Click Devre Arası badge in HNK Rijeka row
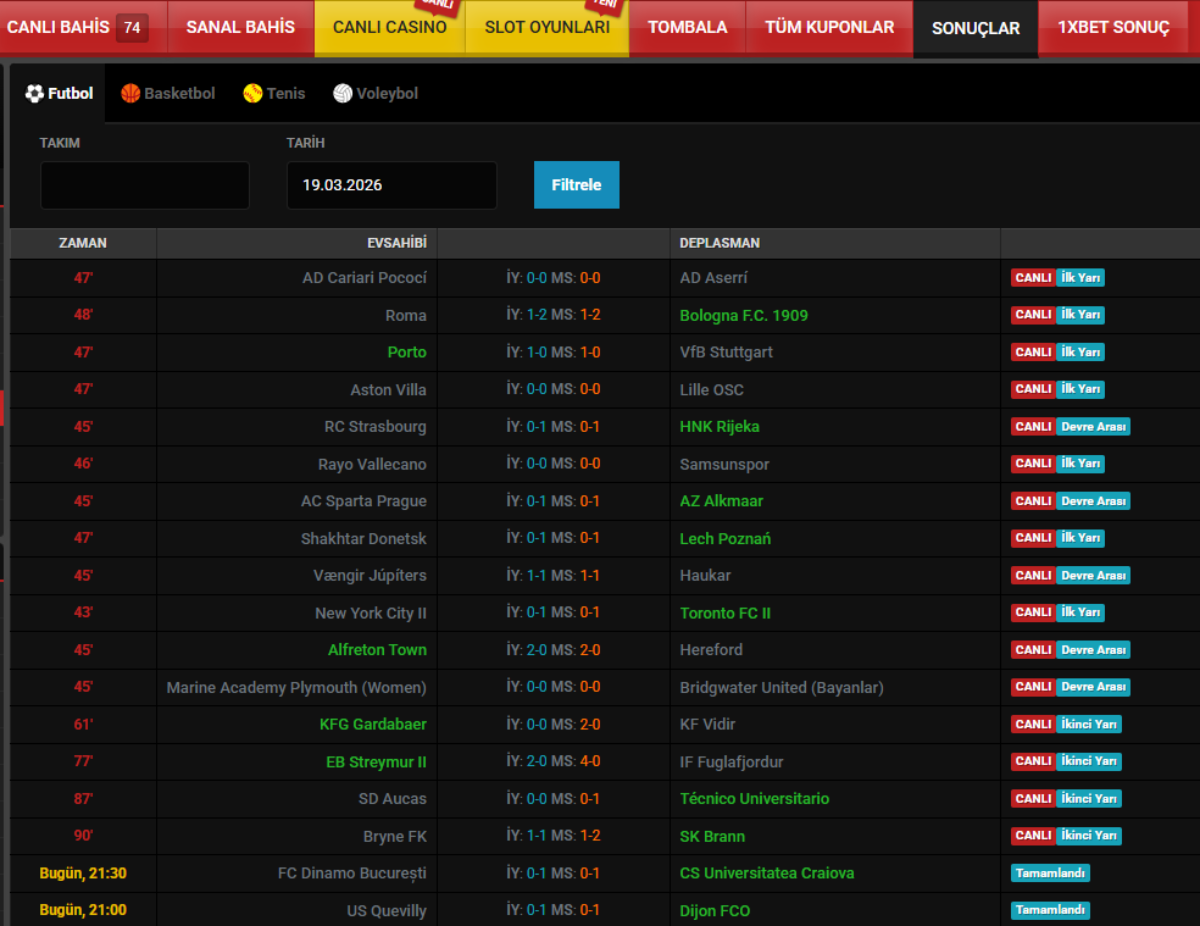The height and width of the screenshot is (926, 1200). click(x=1093, y=427)
